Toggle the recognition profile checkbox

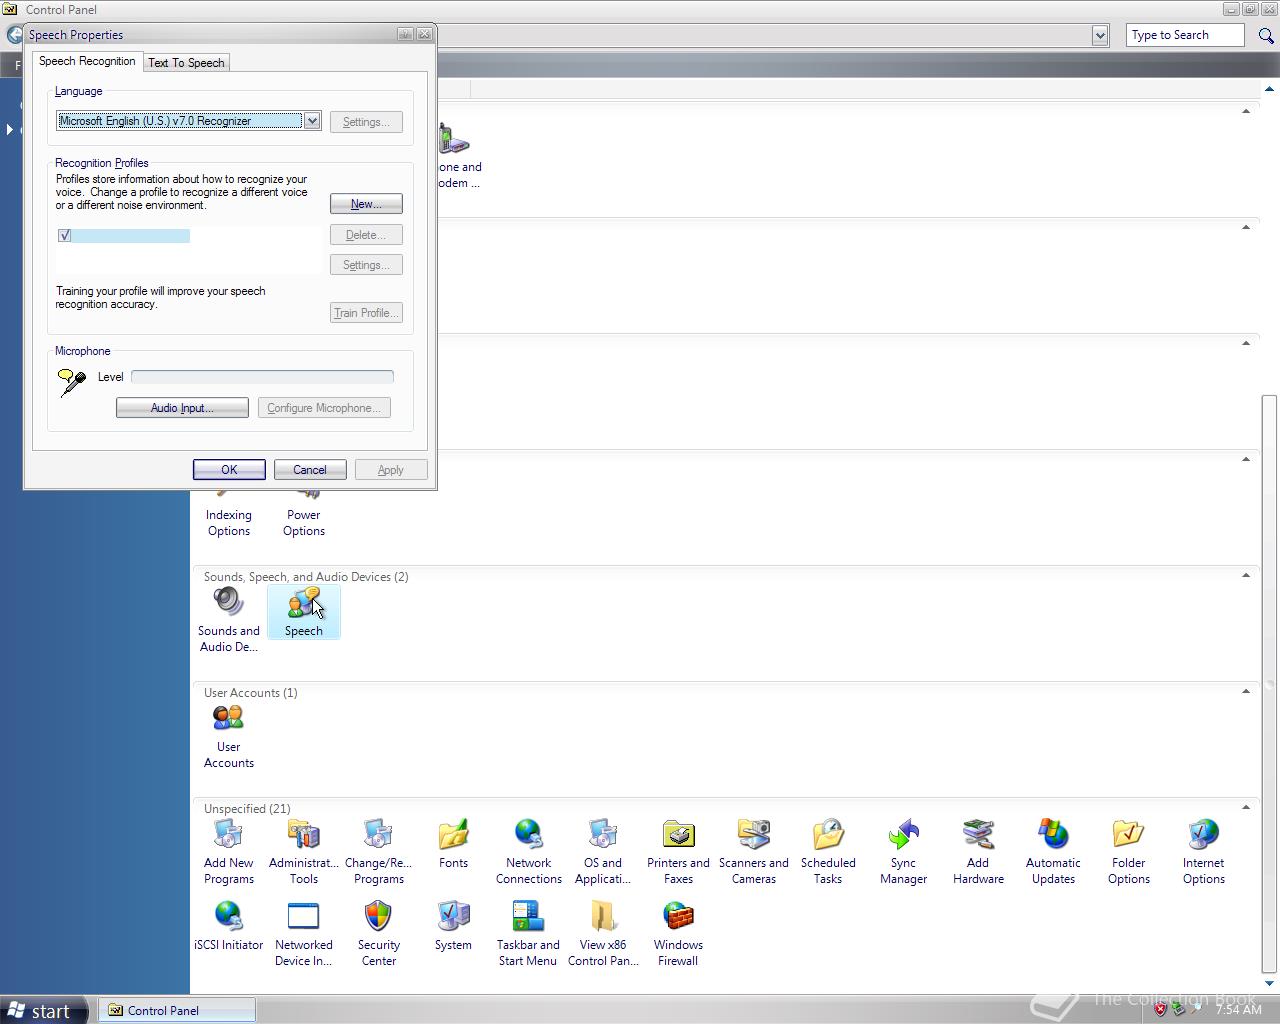(x=65, y=236)
